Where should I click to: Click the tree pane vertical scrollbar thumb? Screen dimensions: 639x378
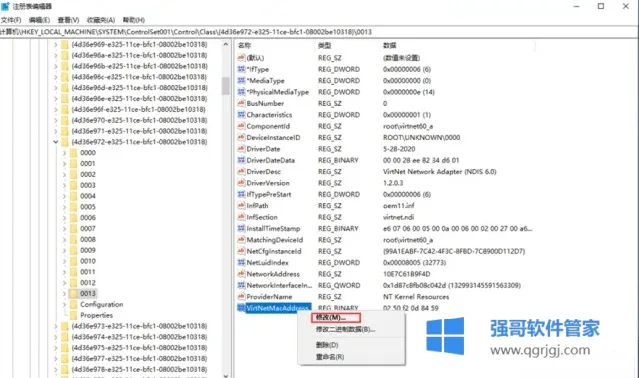click(226, 86)
